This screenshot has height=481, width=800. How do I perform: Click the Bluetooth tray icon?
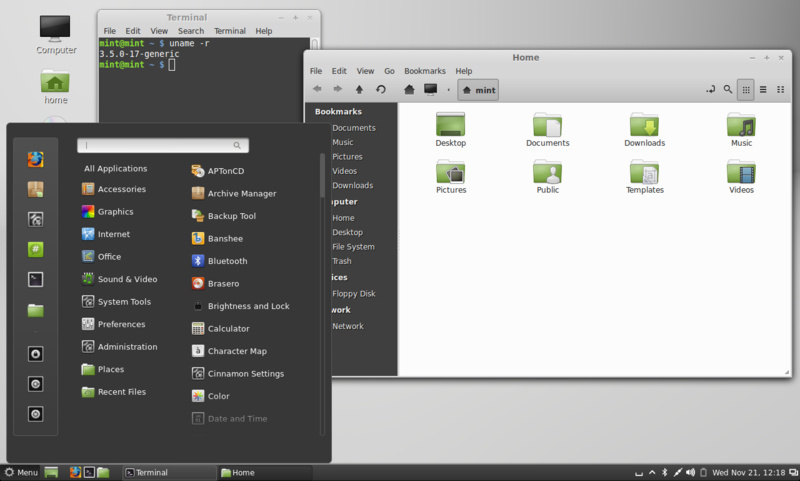[x=664, y=472]
